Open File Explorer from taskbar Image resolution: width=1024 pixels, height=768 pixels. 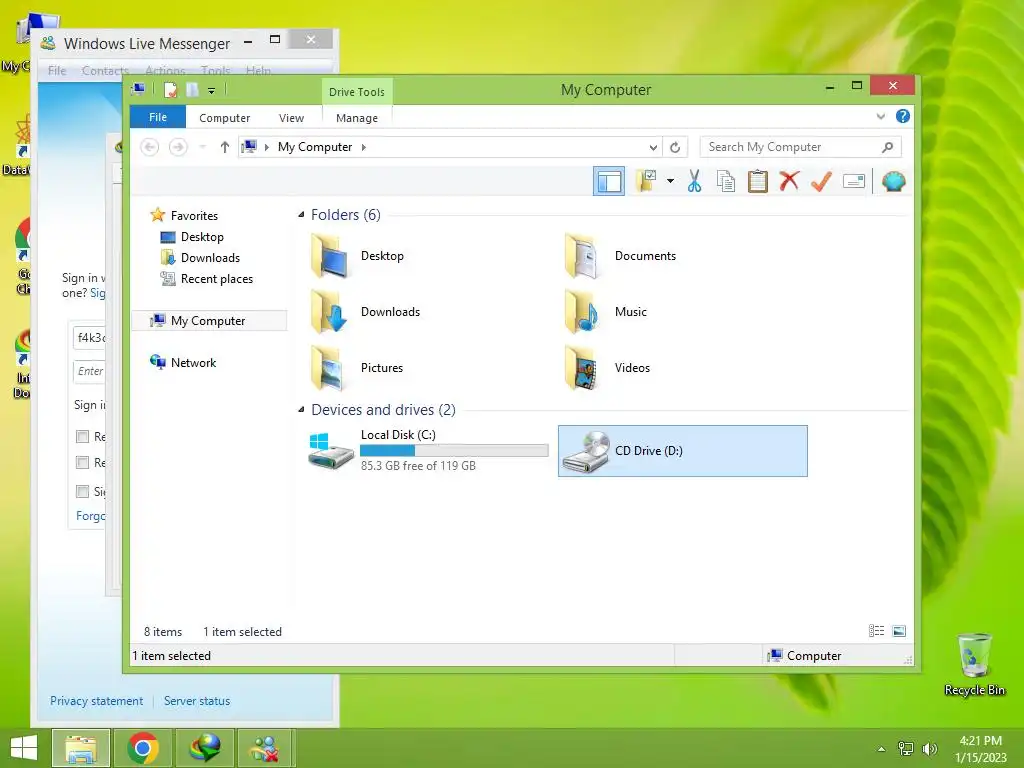point(80,748)
